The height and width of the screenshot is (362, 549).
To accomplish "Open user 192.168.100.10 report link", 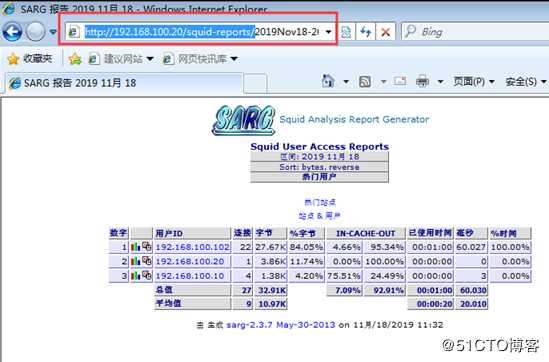I will 190,276.
